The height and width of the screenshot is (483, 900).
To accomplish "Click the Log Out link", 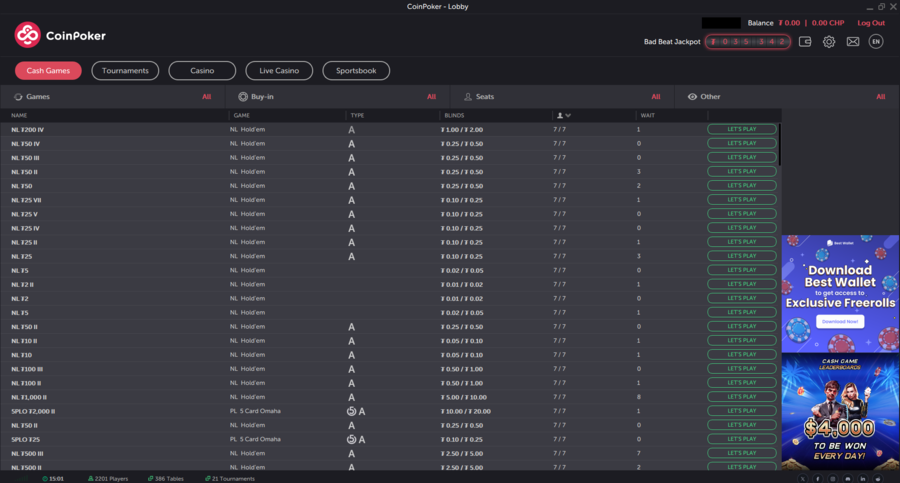I will tap(871, 23).
